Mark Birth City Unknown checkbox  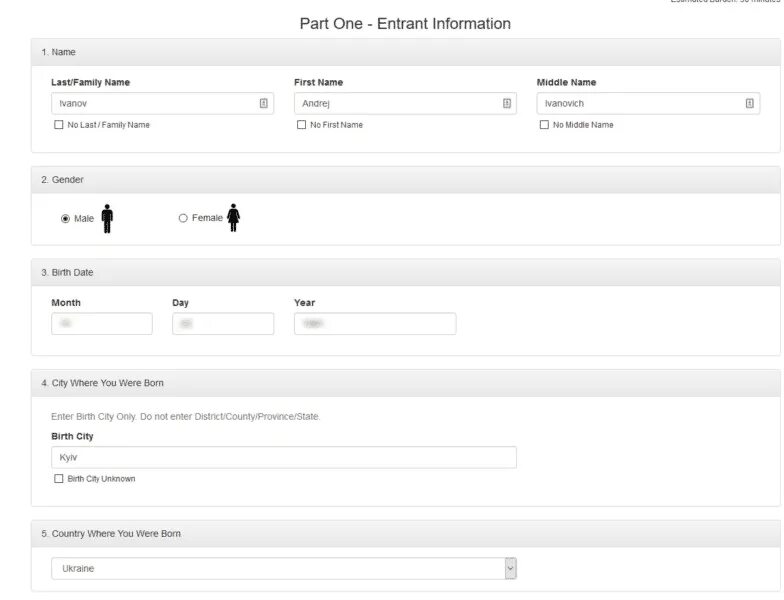click(x=58, y=479)
